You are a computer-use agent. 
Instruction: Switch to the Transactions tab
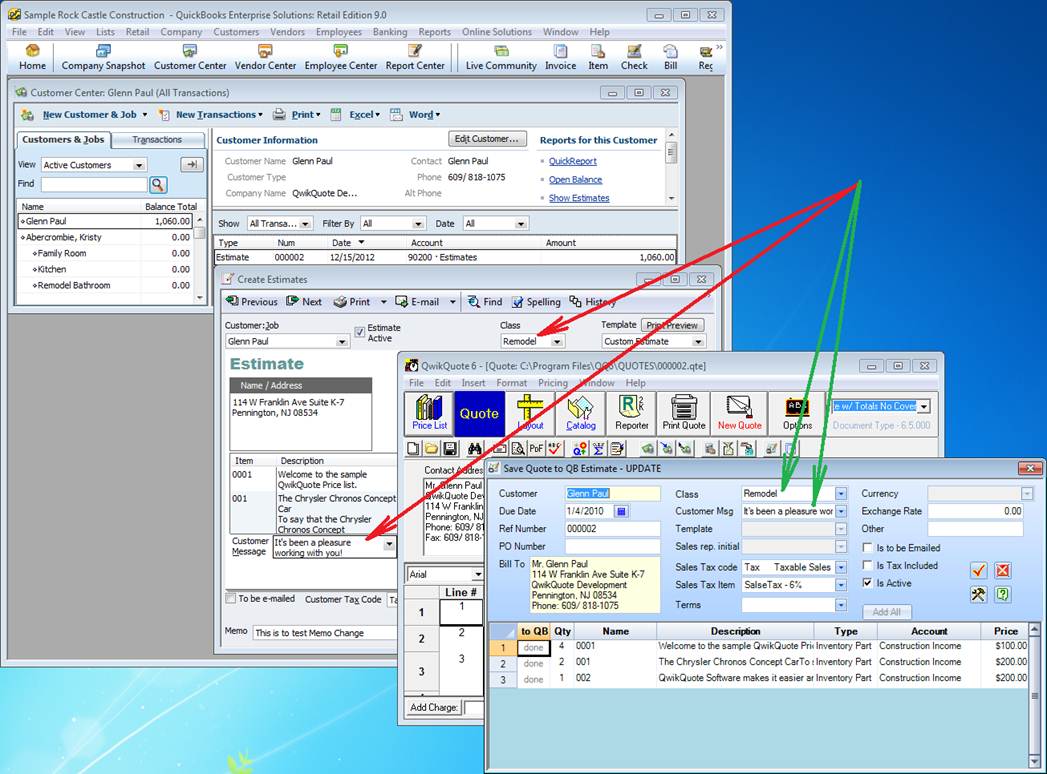[x=157, y=140]
